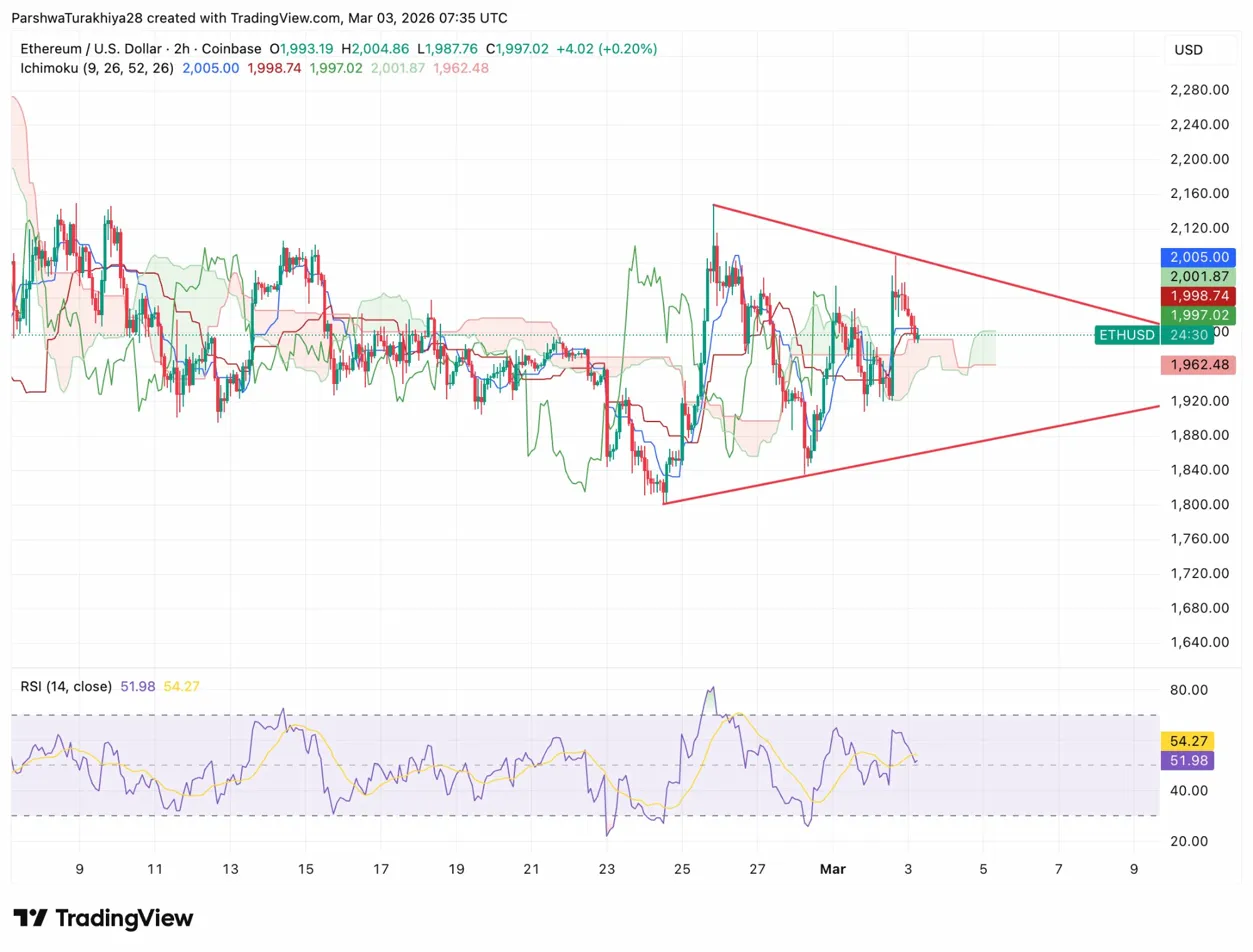Toggle the Ichimoku (9, 26, 52, 26) indicator legend

[97, 68]
